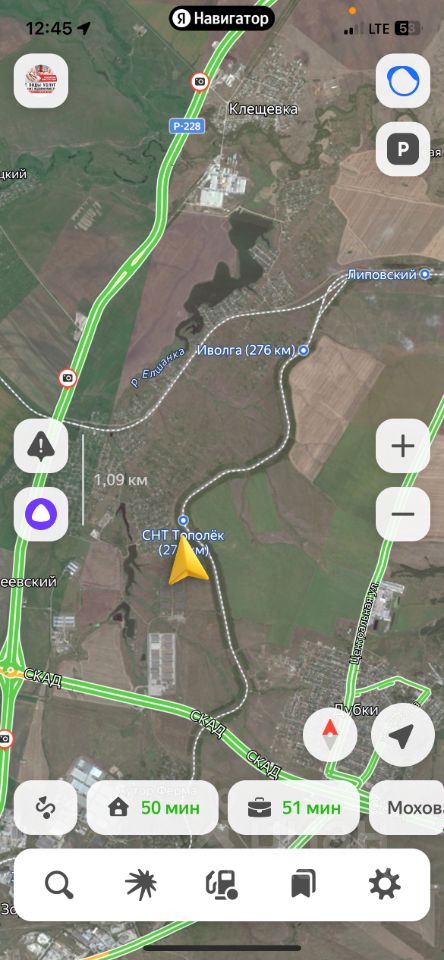Tap the blue circular assistant button

pyautogui.click(x=402, y=81)
